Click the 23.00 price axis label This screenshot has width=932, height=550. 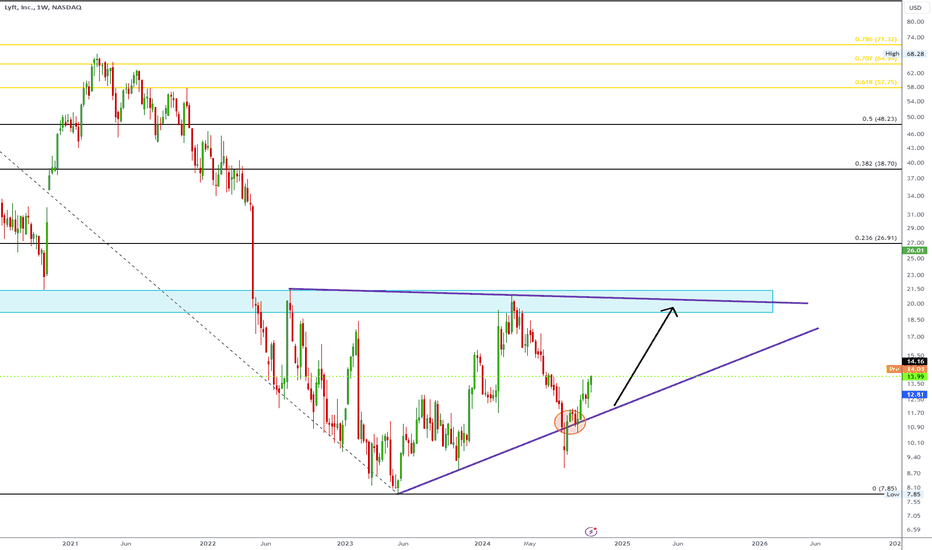tap(915, 275)
